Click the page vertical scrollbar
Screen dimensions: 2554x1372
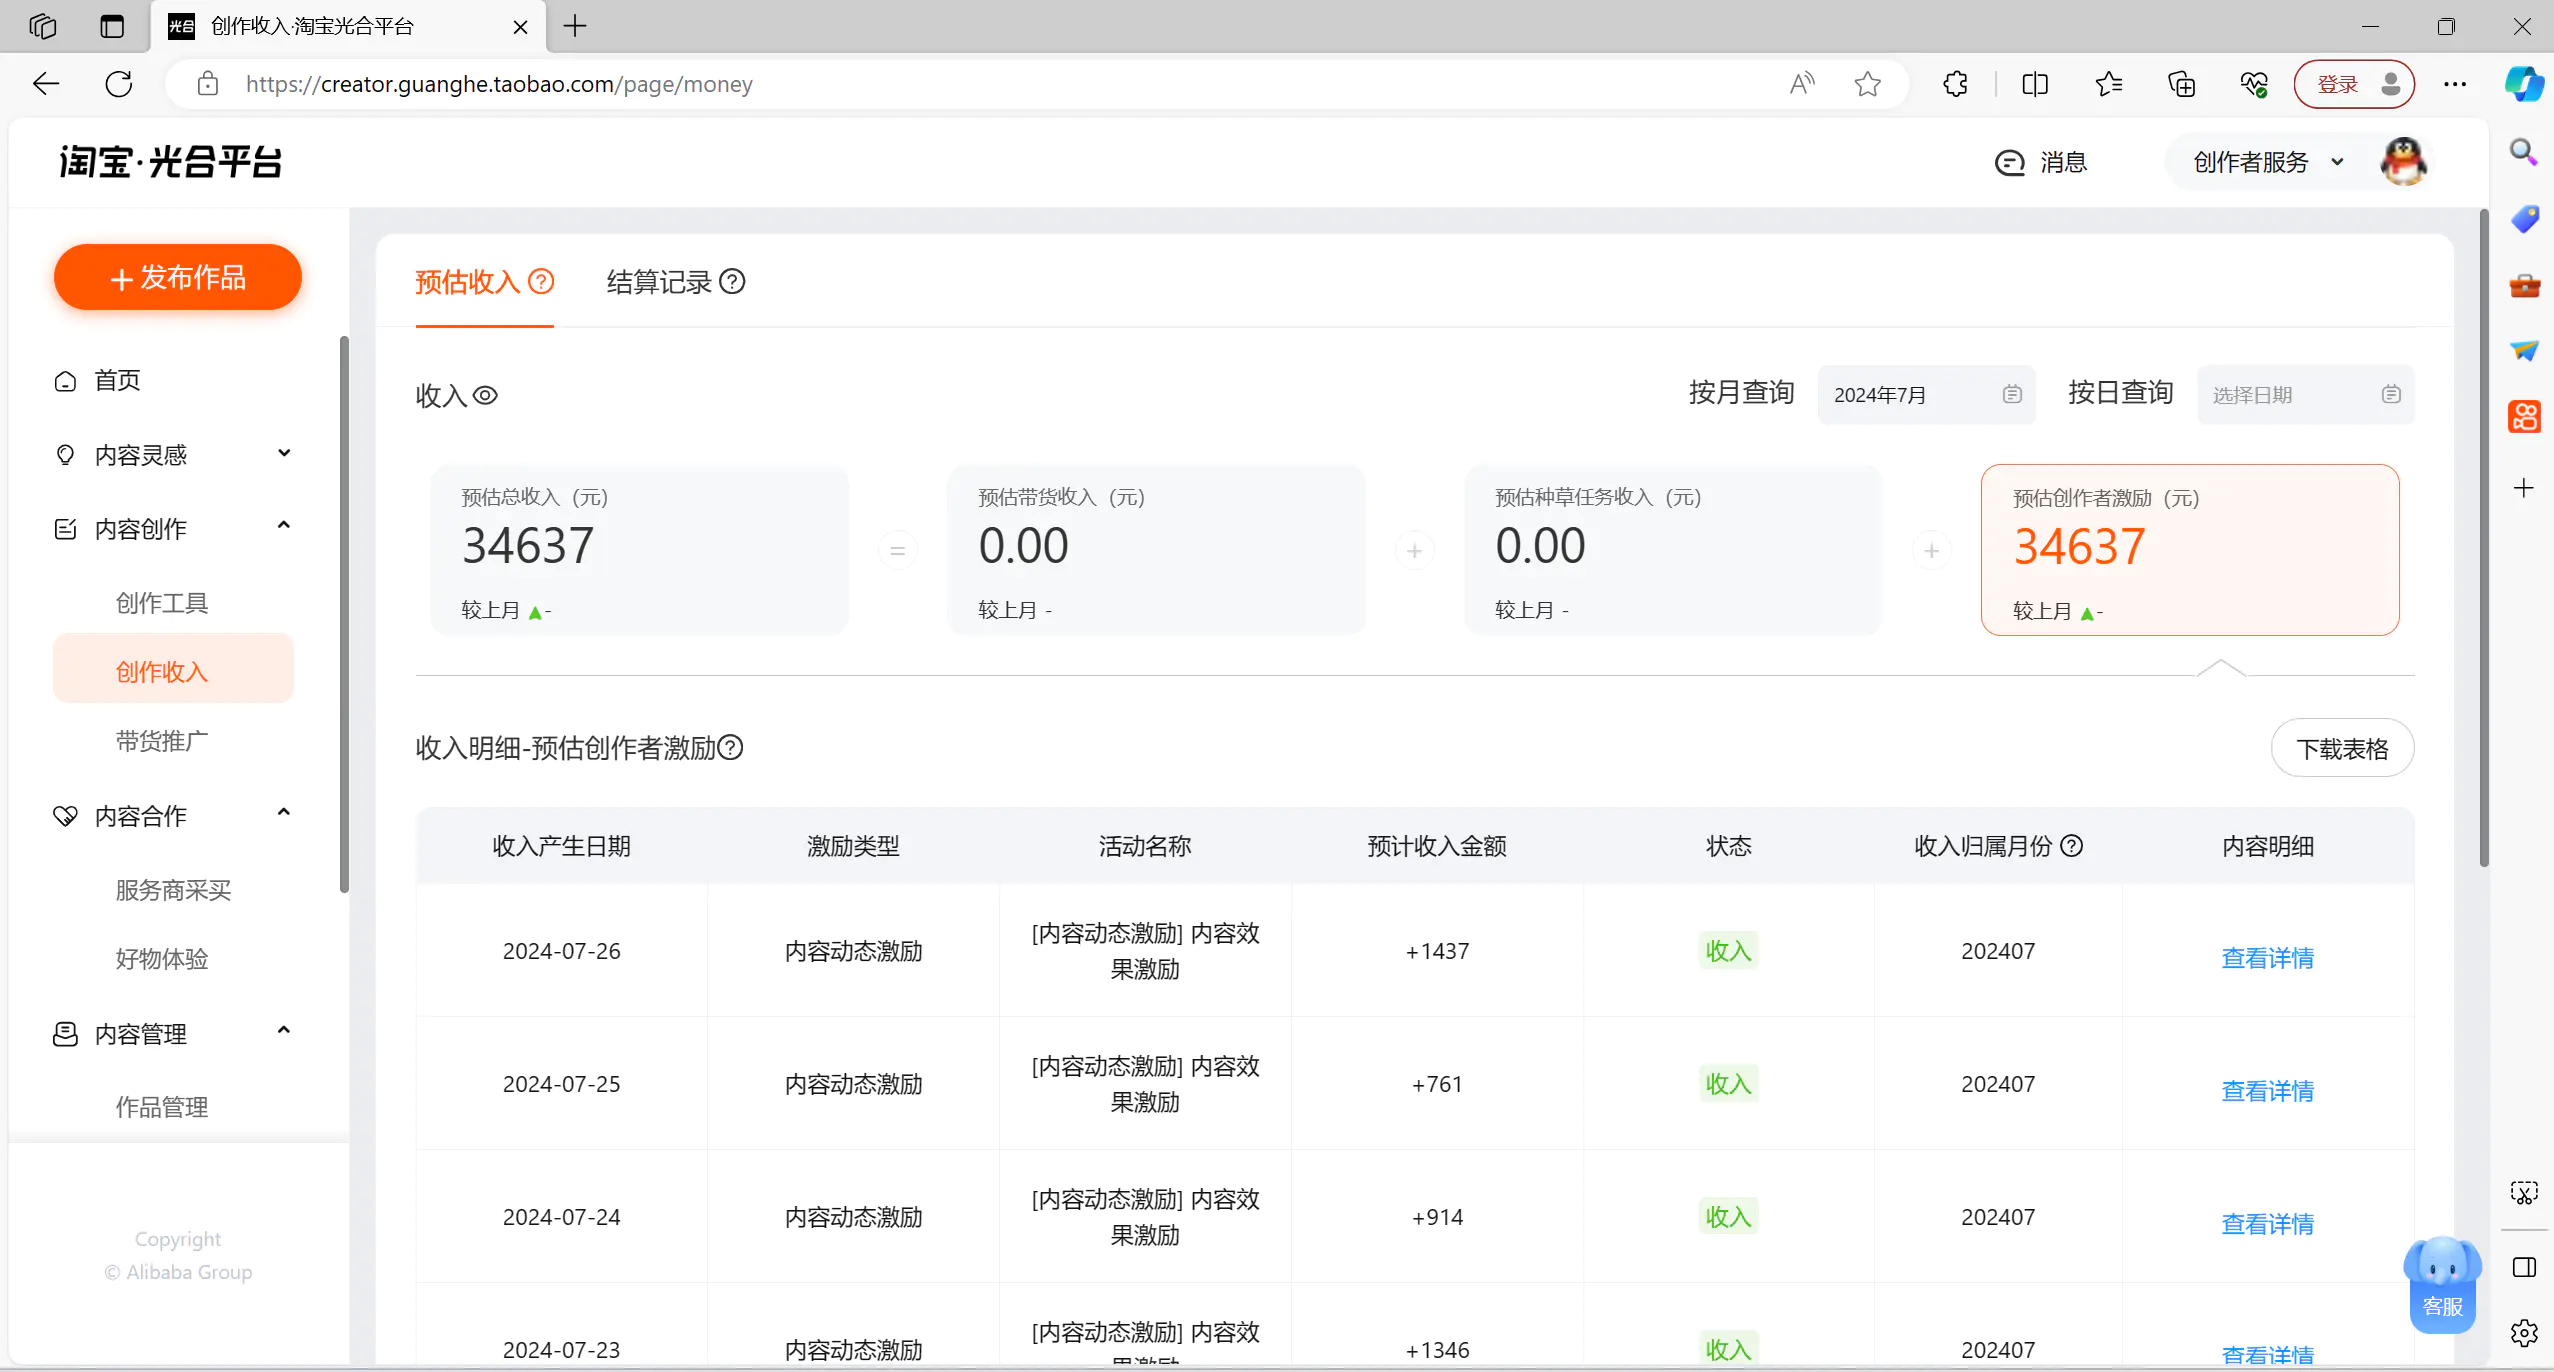2483,540
